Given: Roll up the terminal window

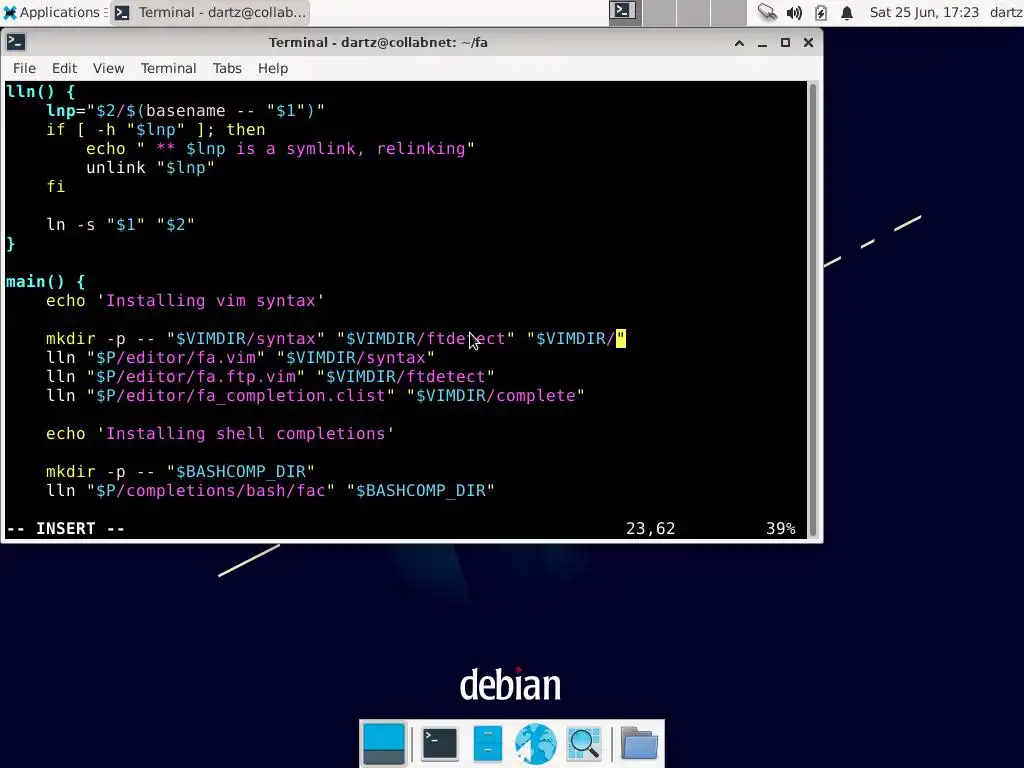Looking at the screenshot, I should pyautogui.click(x=739, y=42).
